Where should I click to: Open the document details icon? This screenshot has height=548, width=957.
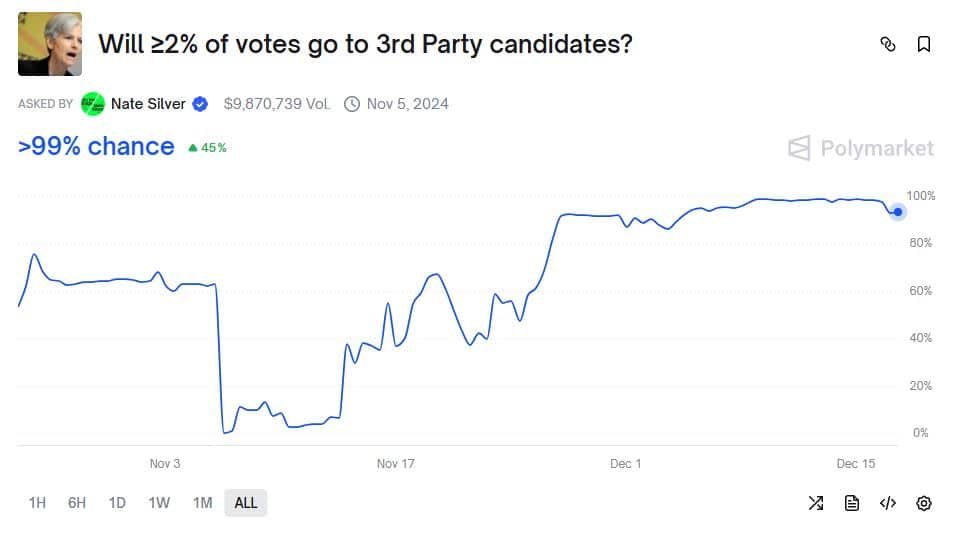click(852, 503)
